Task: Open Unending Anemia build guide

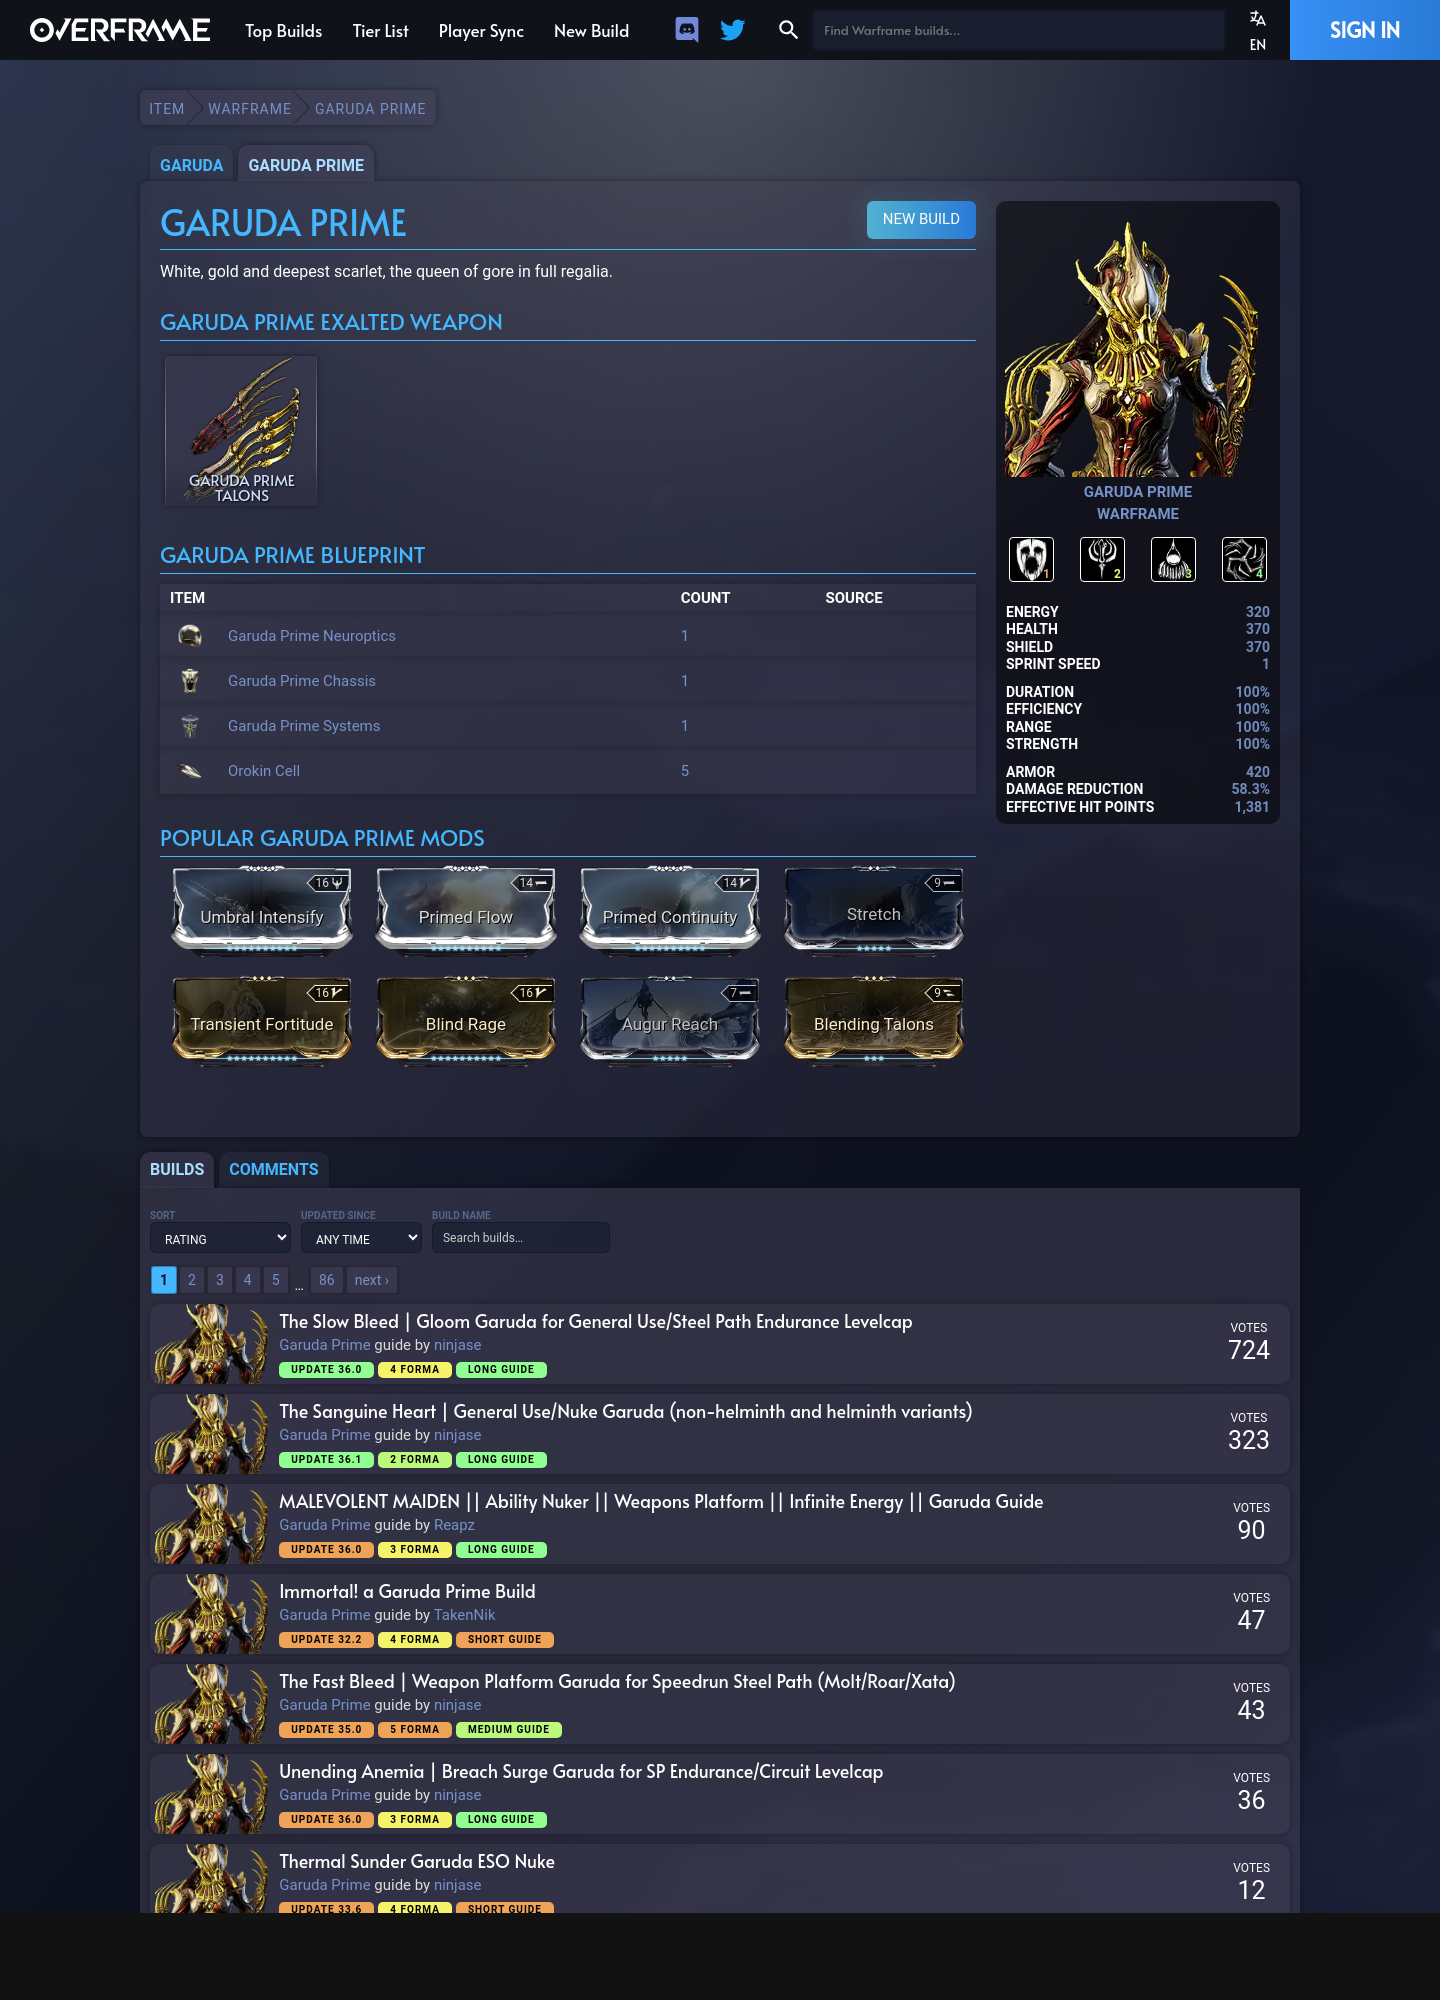Action: tap(581, 1771)
